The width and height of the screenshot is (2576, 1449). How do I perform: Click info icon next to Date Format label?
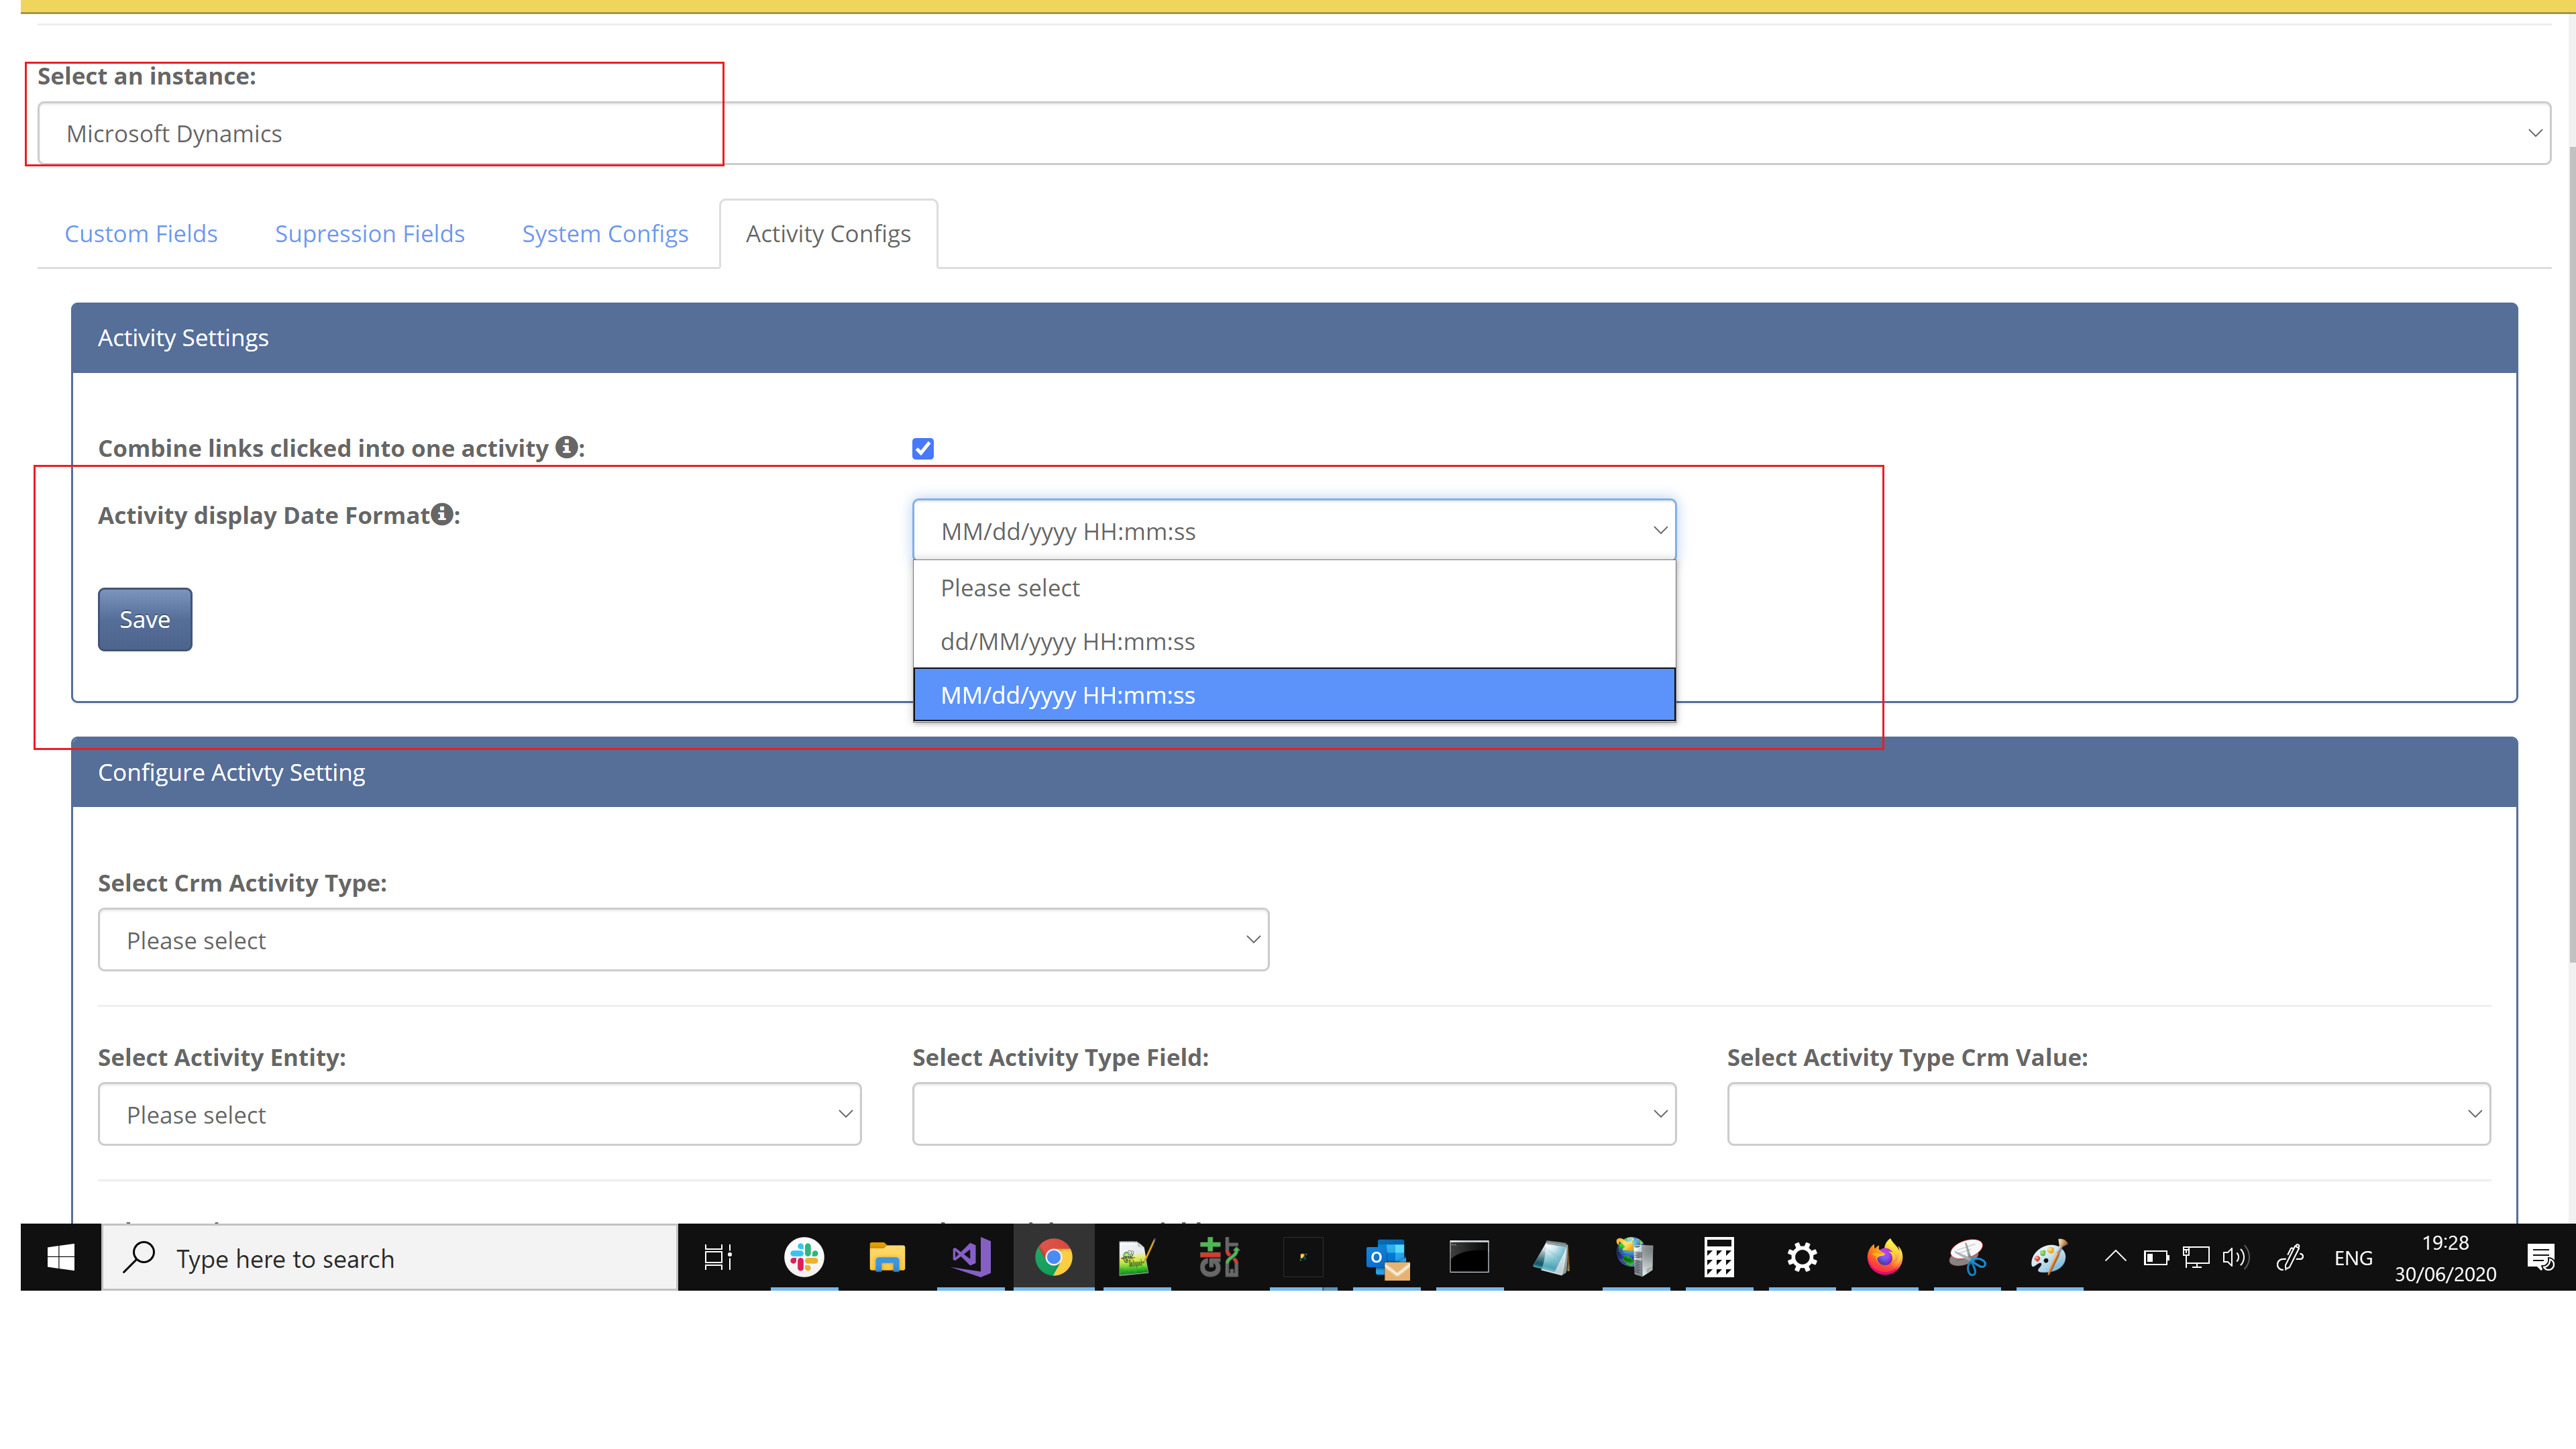[442, 514]
